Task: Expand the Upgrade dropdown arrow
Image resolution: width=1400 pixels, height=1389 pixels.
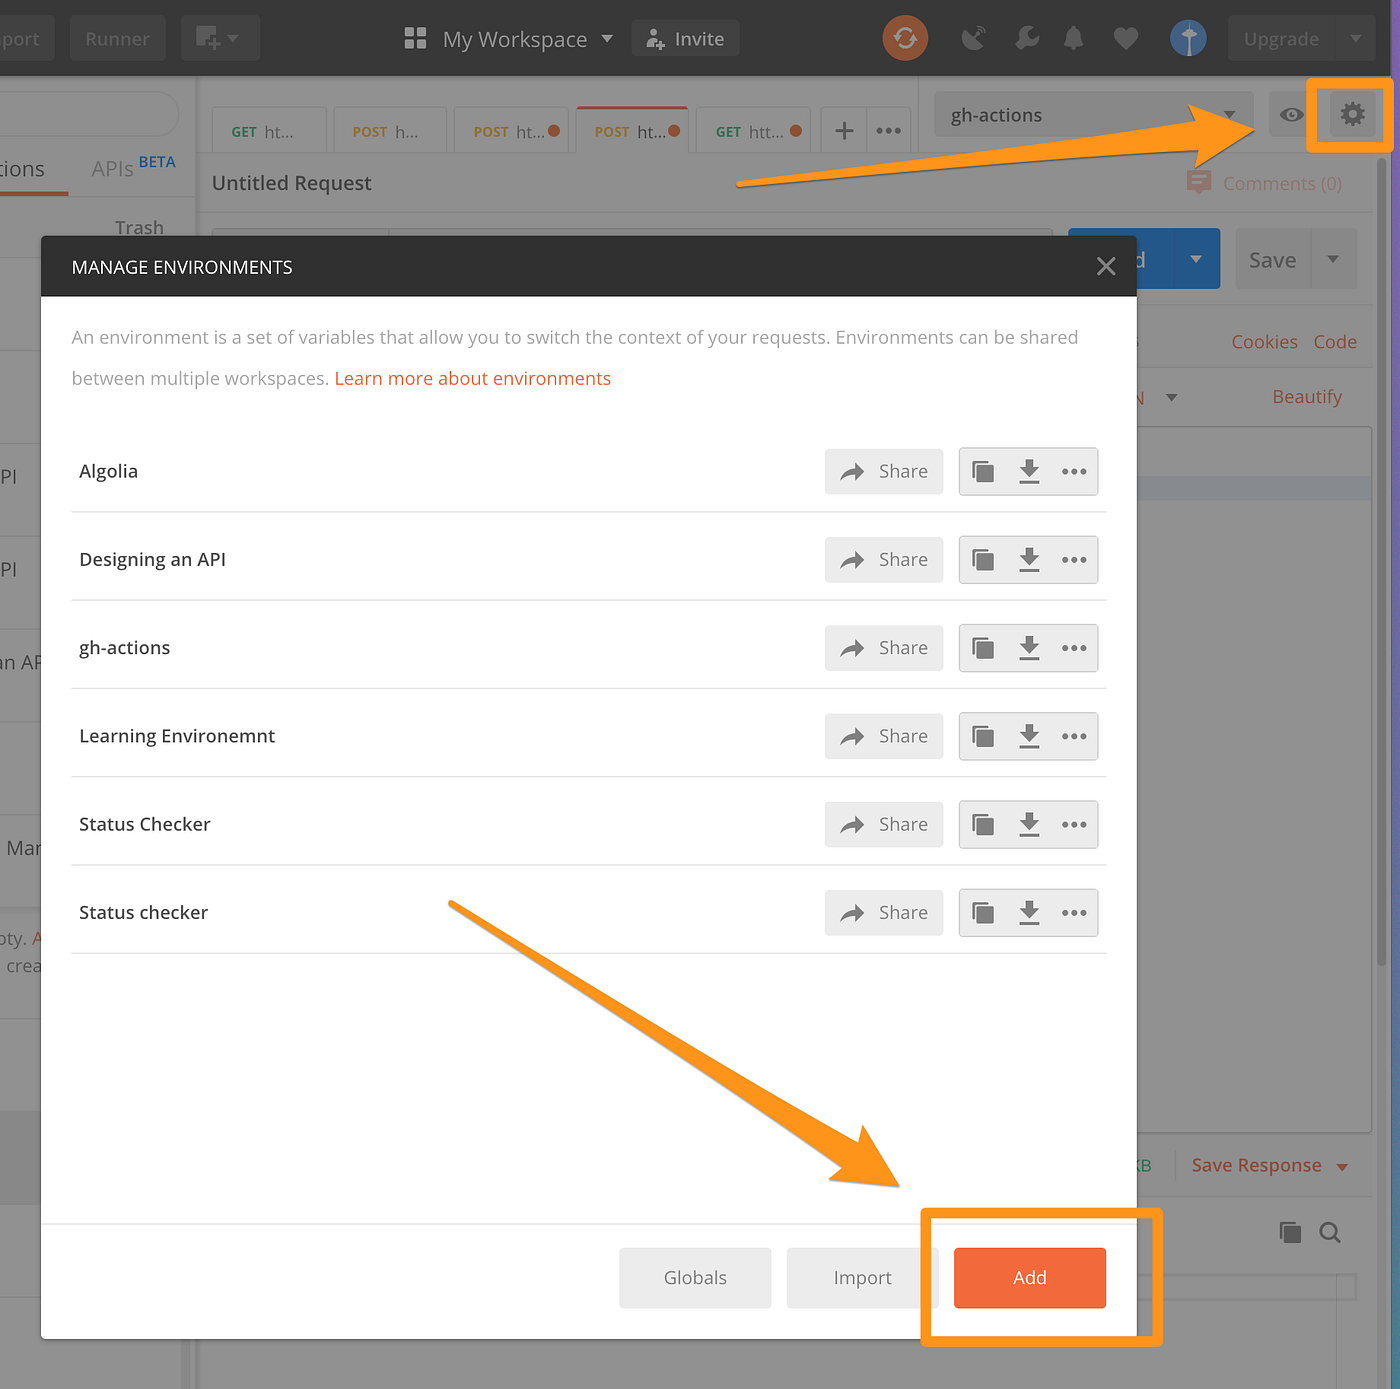Action: coord(1355,39)
